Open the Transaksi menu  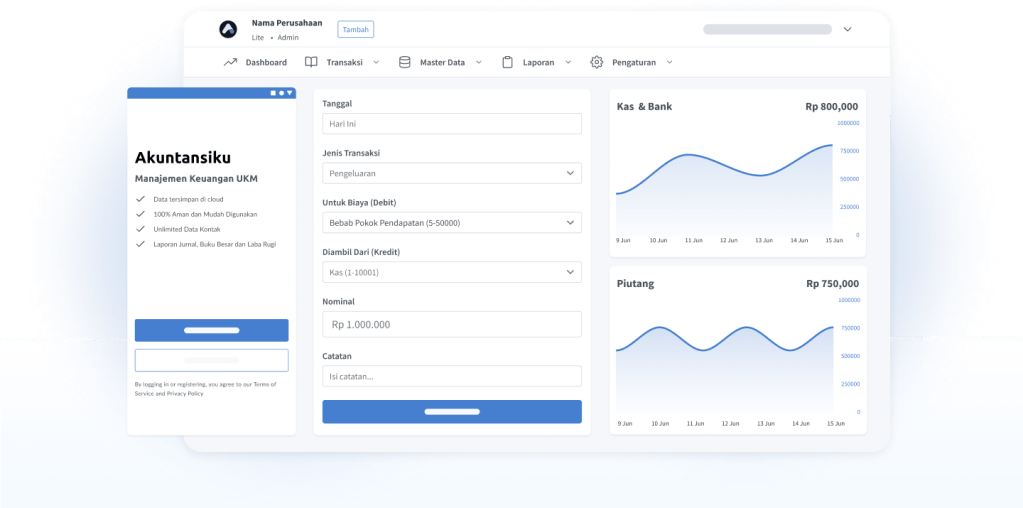click(344, 62)
